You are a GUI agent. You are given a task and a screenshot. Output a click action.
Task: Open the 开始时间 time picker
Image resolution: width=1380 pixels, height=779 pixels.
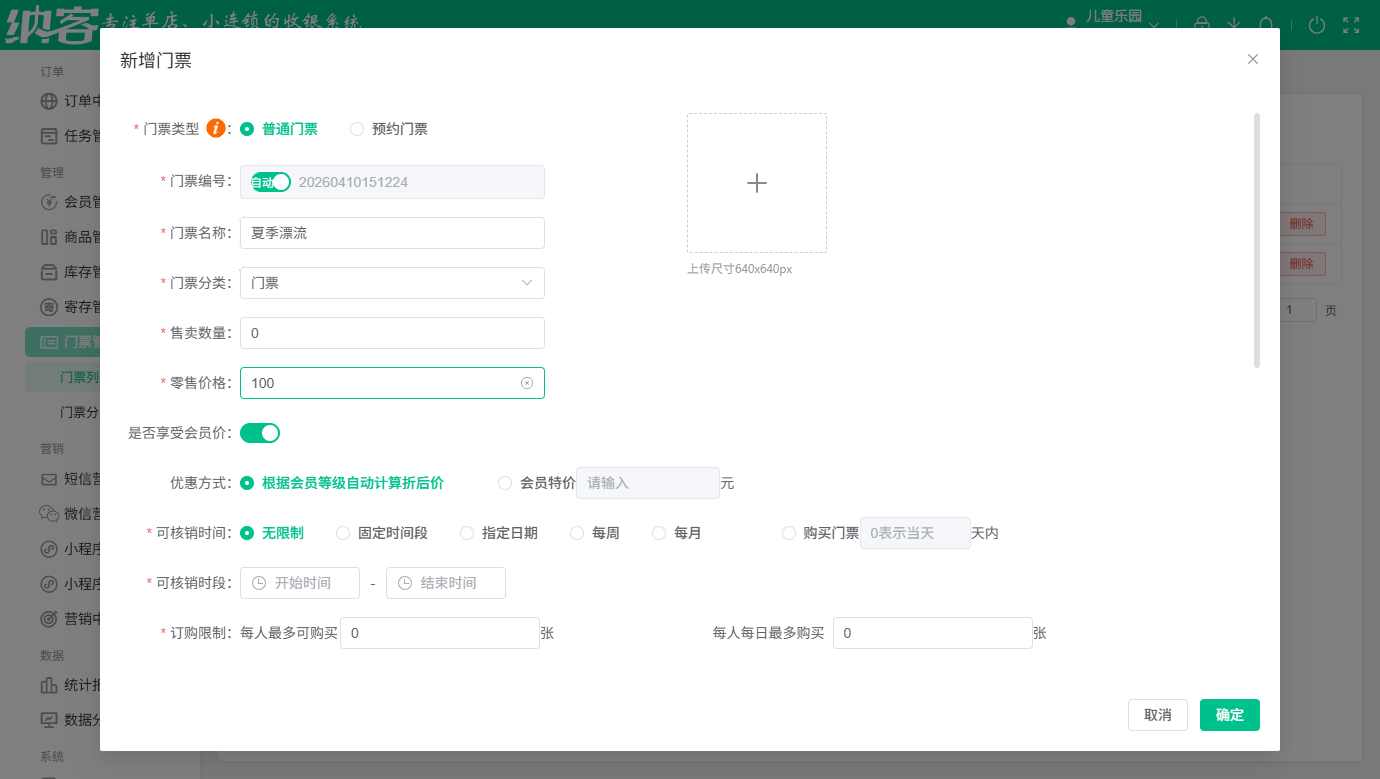[300, 583]
